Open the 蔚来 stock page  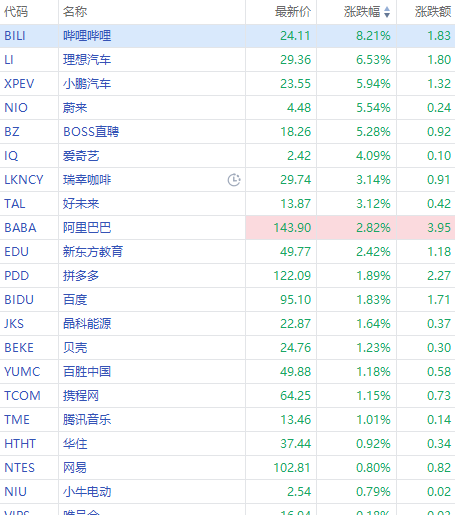[x=75, y=108]
